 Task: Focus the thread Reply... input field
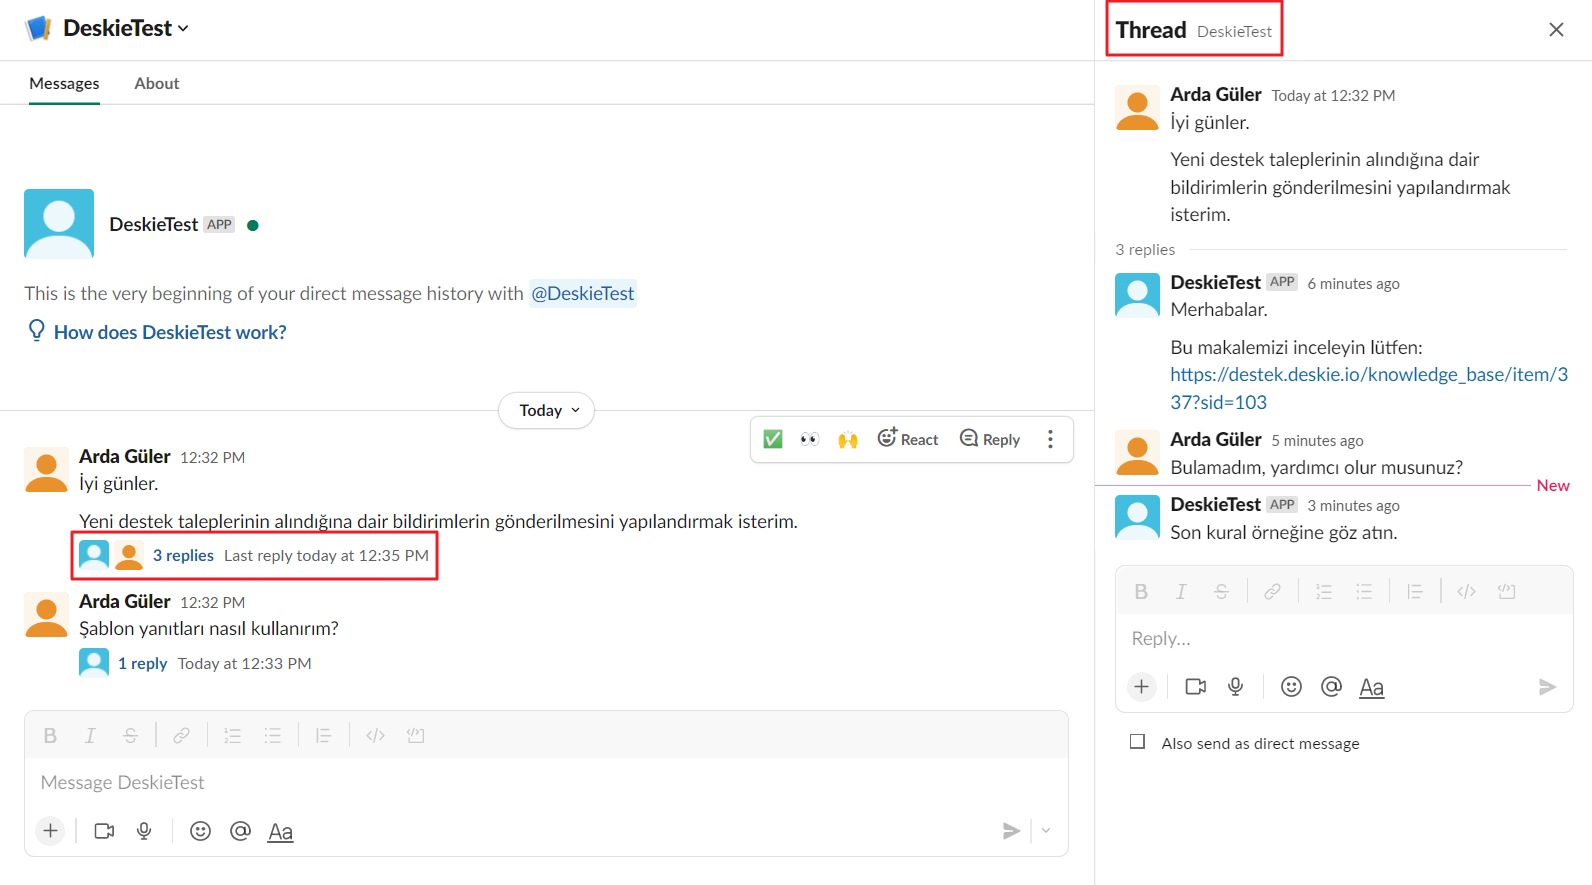(x=1344, y=638)
